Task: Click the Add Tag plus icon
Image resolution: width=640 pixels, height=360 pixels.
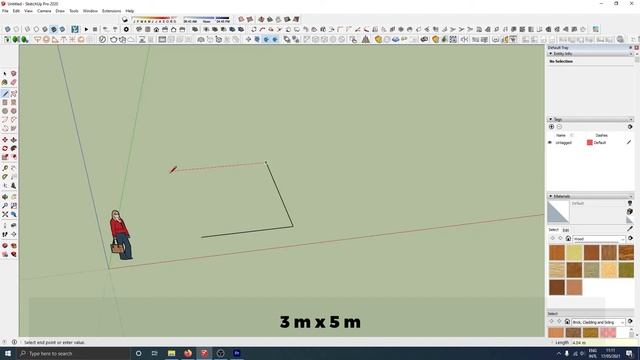Action: tap(551, 127)
